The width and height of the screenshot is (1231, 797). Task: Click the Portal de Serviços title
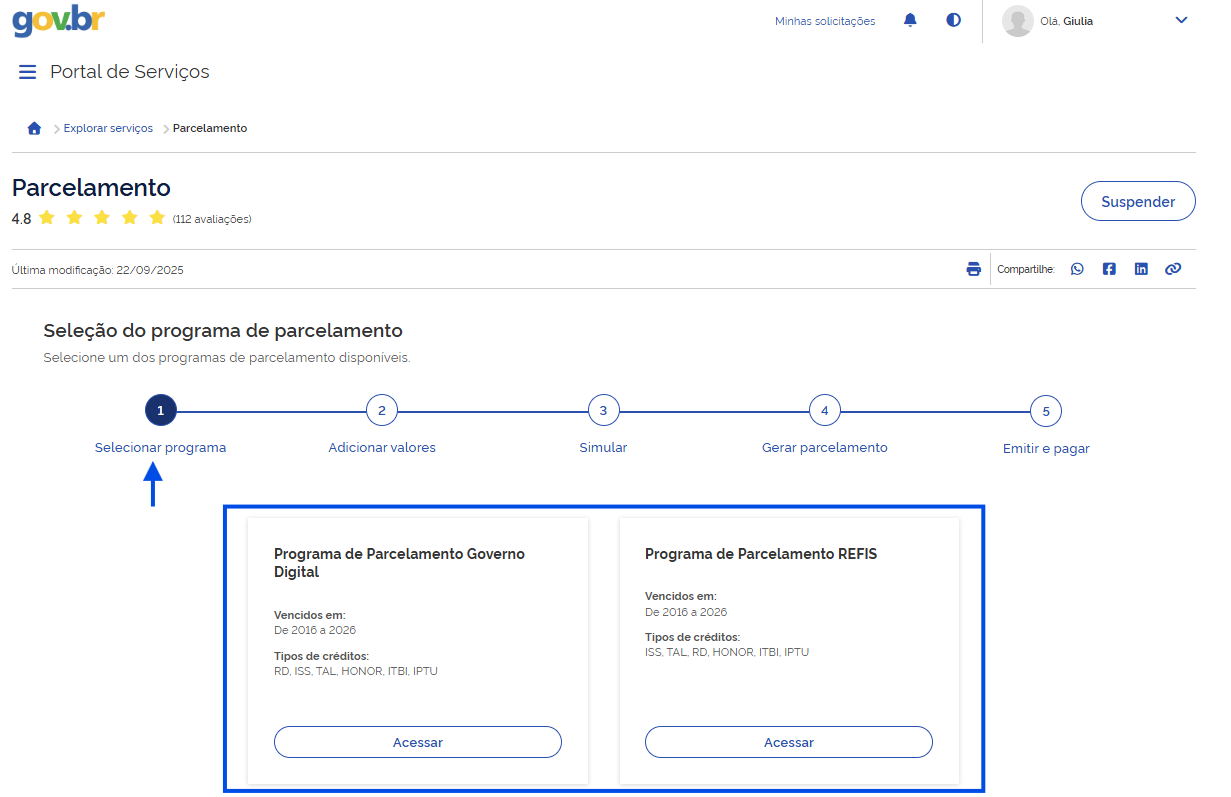point(130,72)
